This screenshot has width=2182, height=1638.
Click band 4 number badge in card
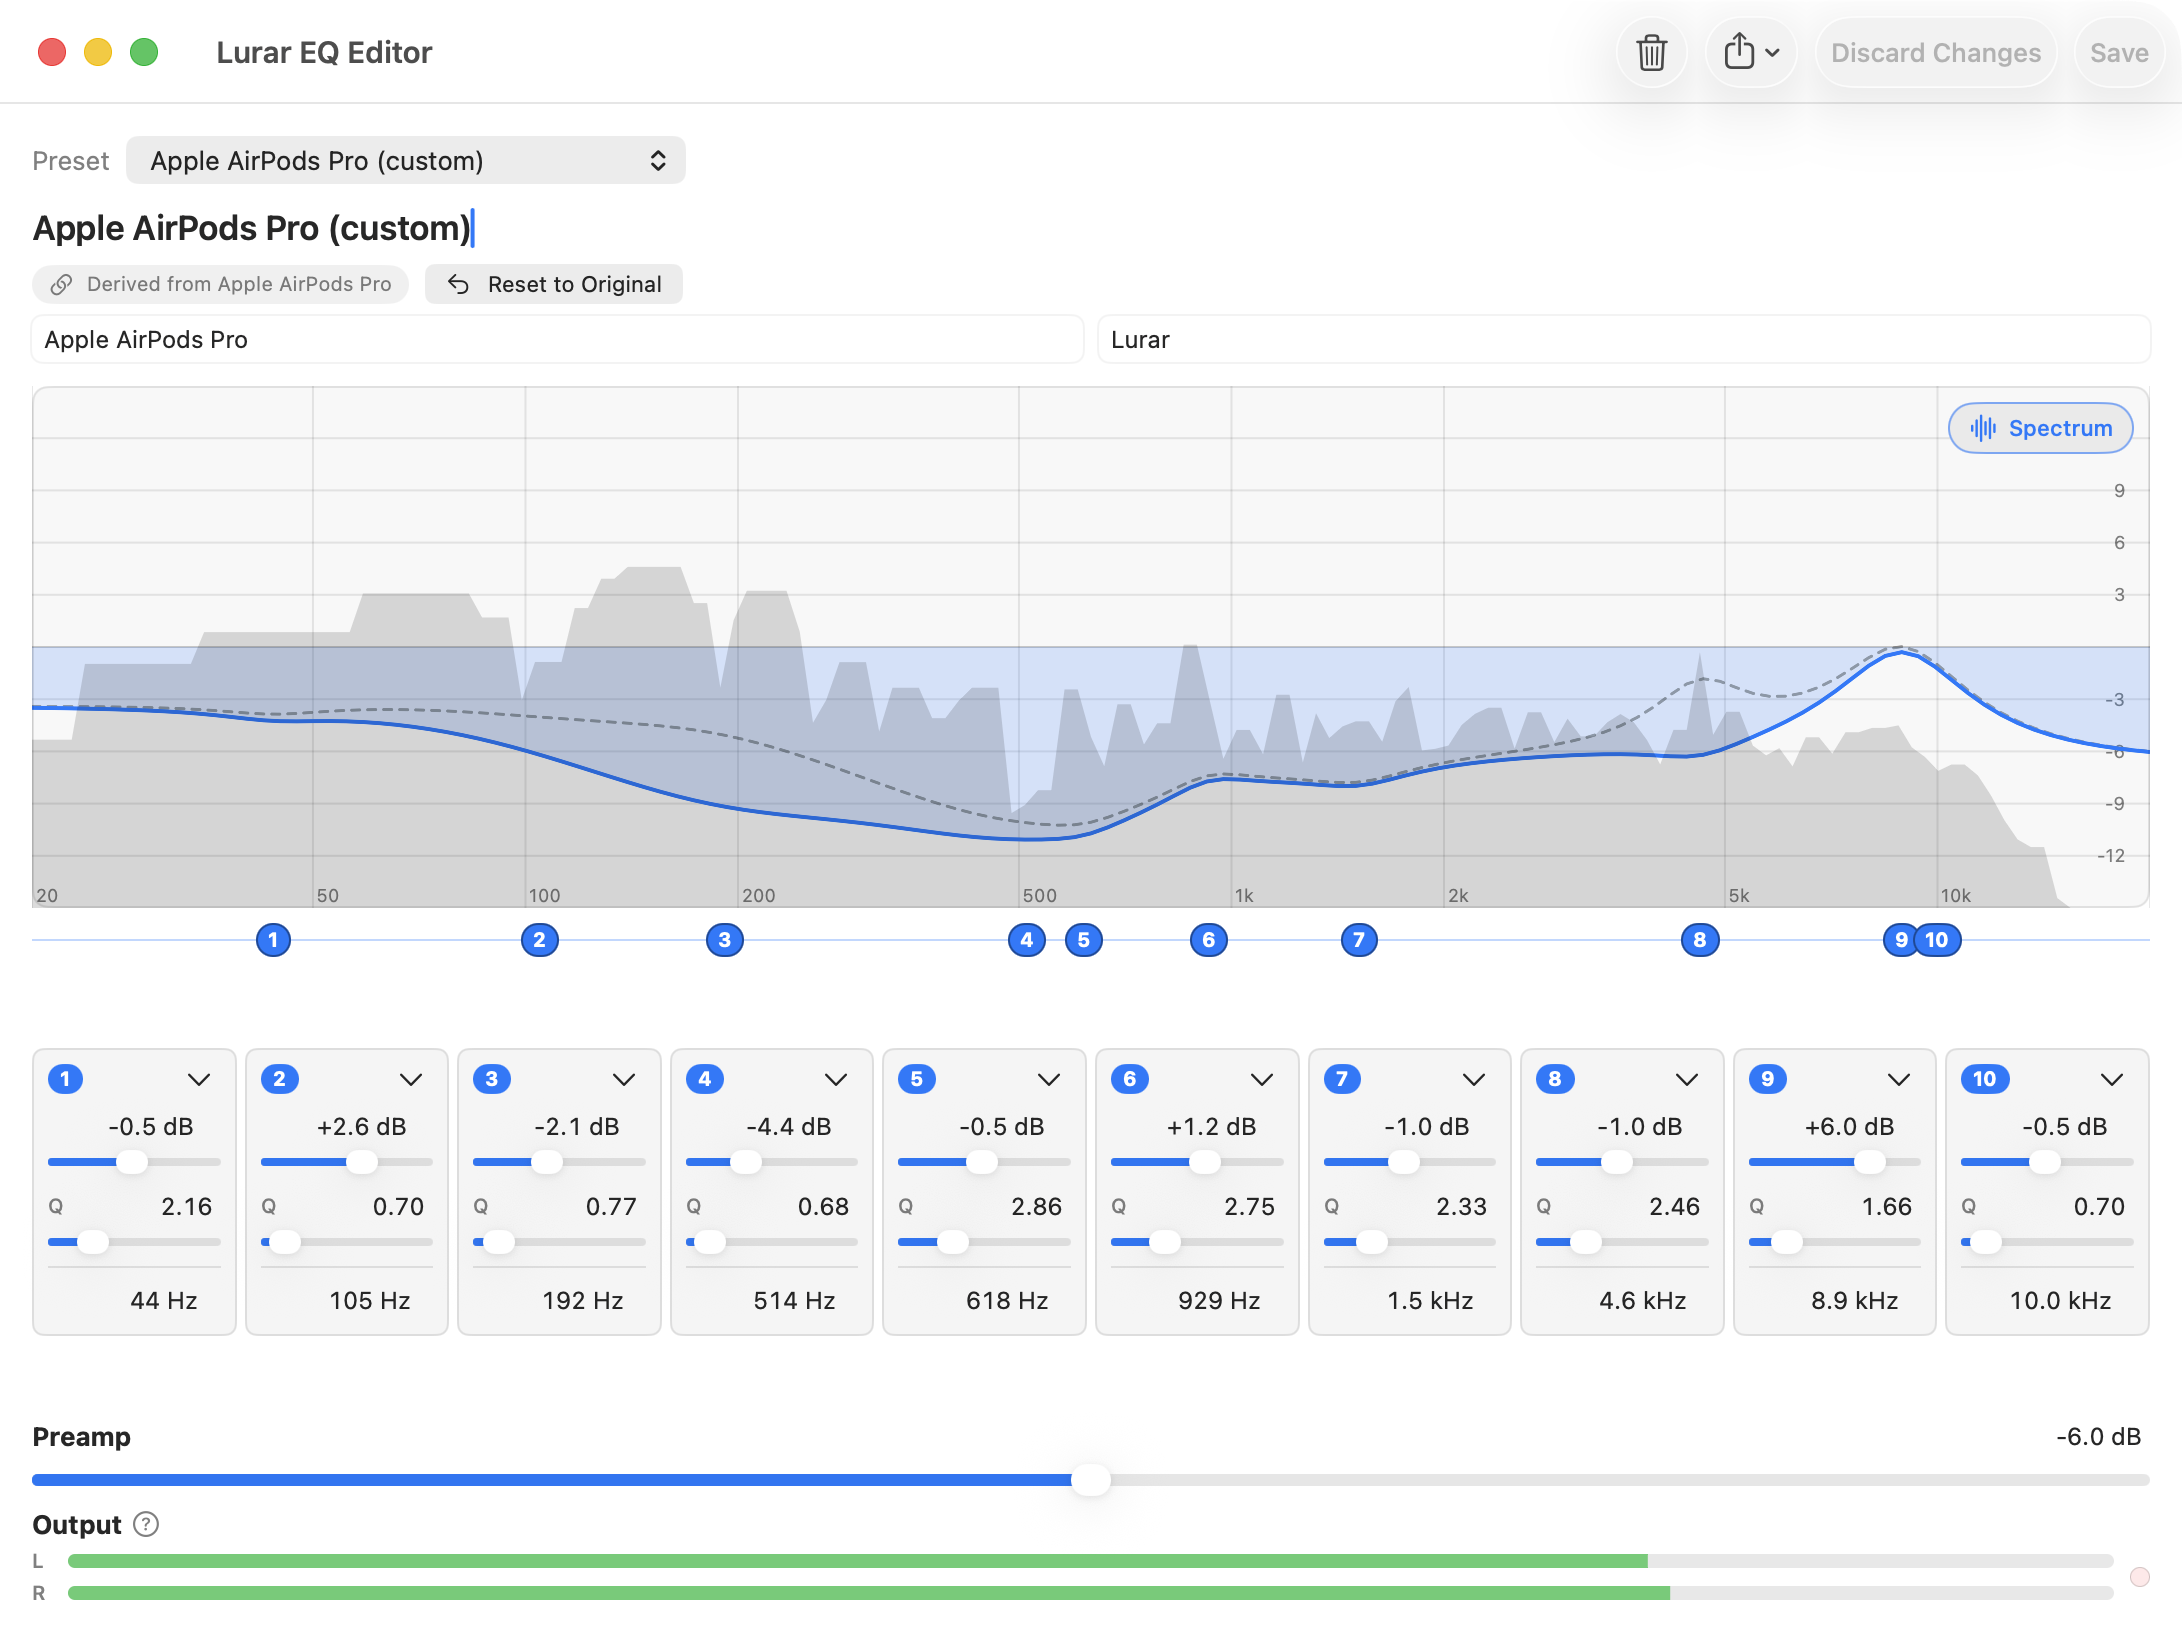704,1079
